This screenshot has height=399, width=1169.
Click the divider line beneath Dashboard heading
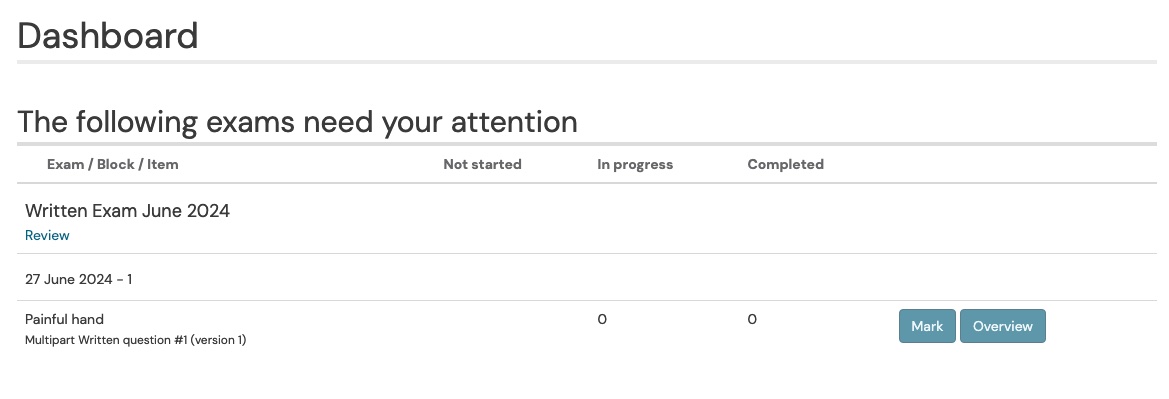[x=587, y=62]
